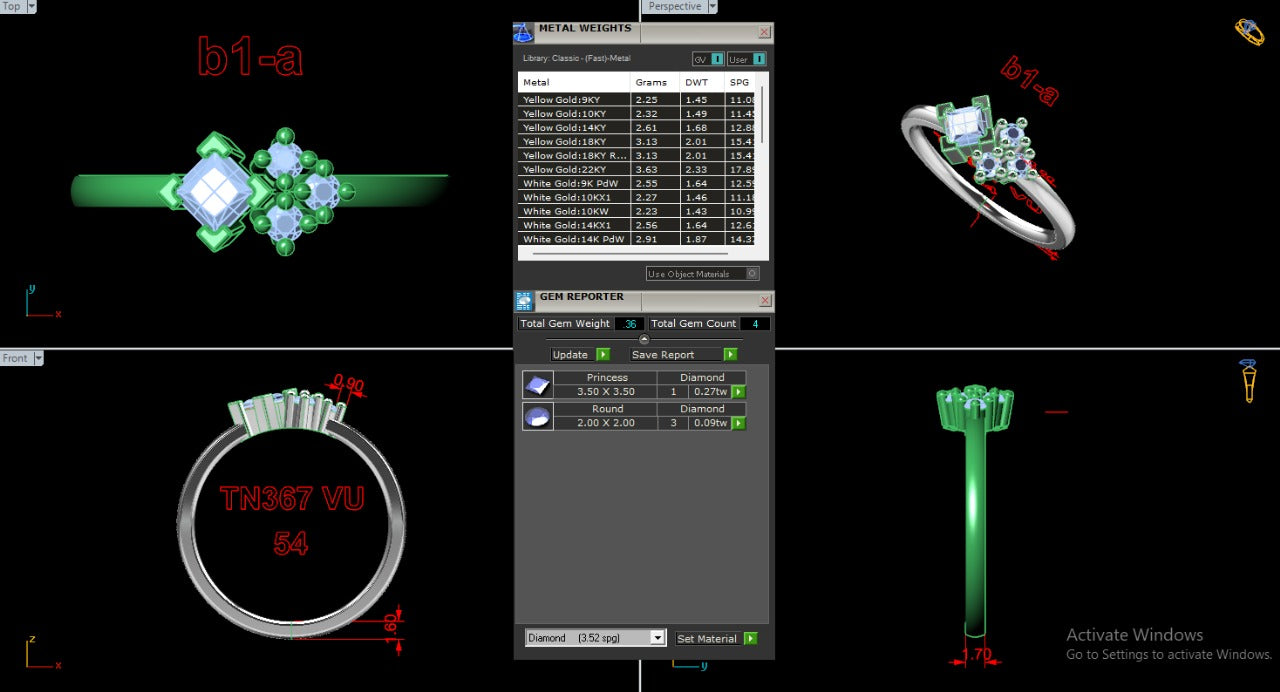
Task: Click the ZX axis icon in Front viewport
Action: pyautogui.click(x=42, y=652)
